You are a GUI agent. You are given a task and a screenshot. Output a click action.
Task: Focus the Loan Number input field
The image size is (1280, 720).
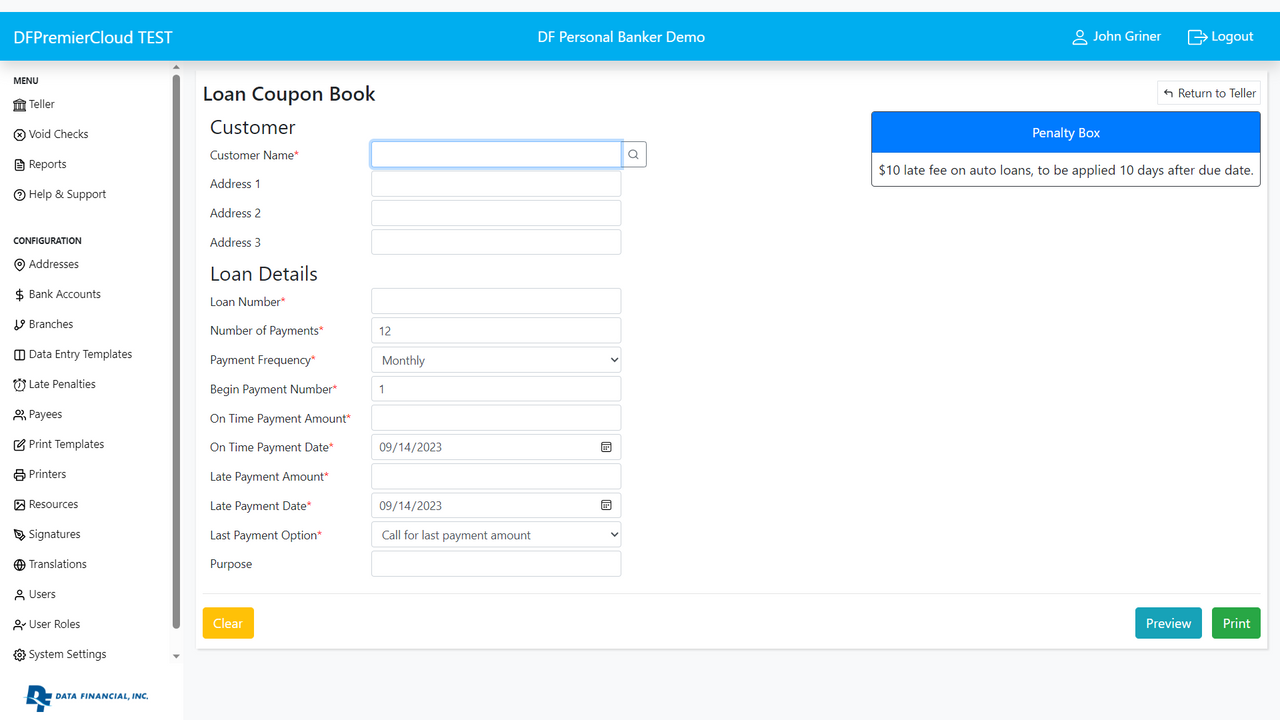pos(496,301)
